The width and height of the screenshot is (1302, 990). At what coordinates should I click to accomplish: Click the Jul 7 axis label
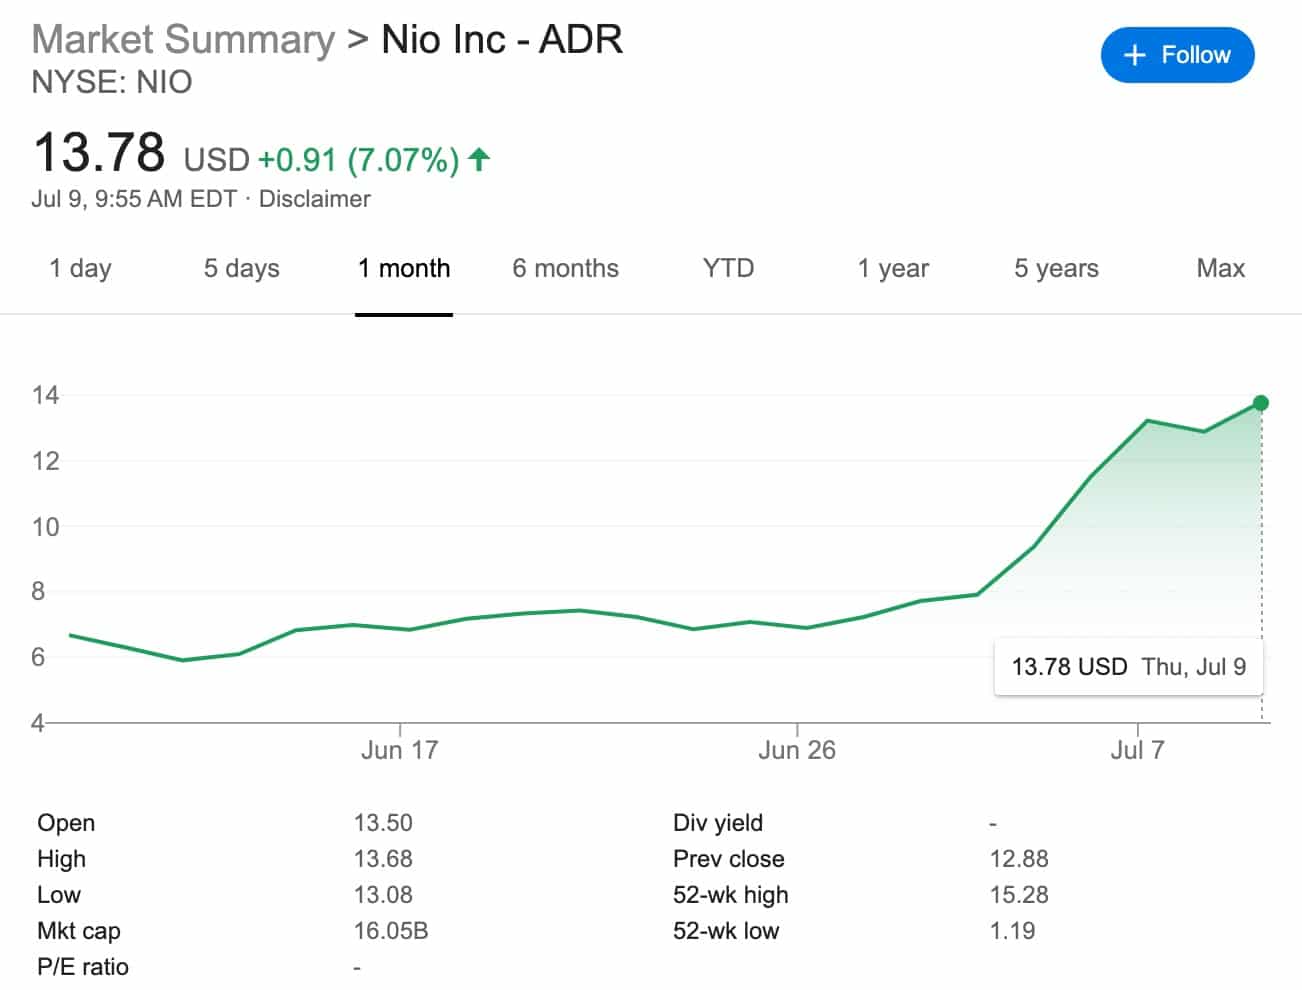[1139, 749]
